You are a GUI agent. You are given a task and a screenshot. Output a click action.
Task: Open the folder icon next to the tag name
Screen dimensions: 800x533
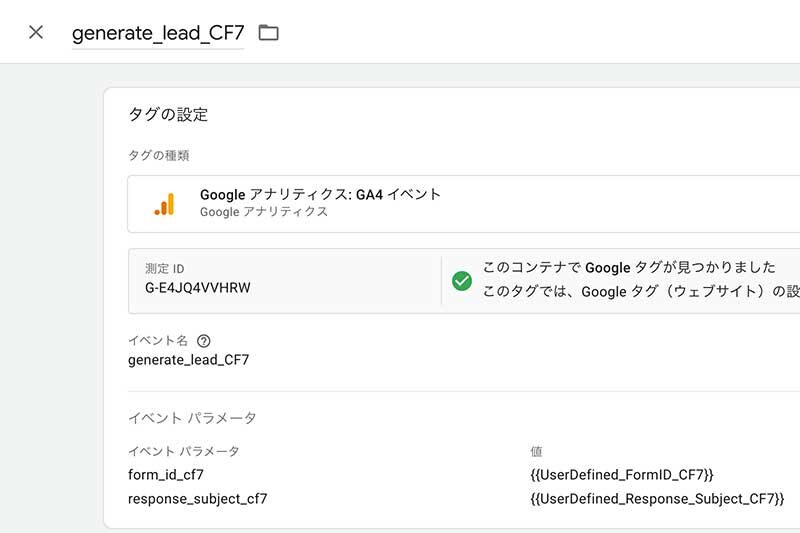(268, 33)
